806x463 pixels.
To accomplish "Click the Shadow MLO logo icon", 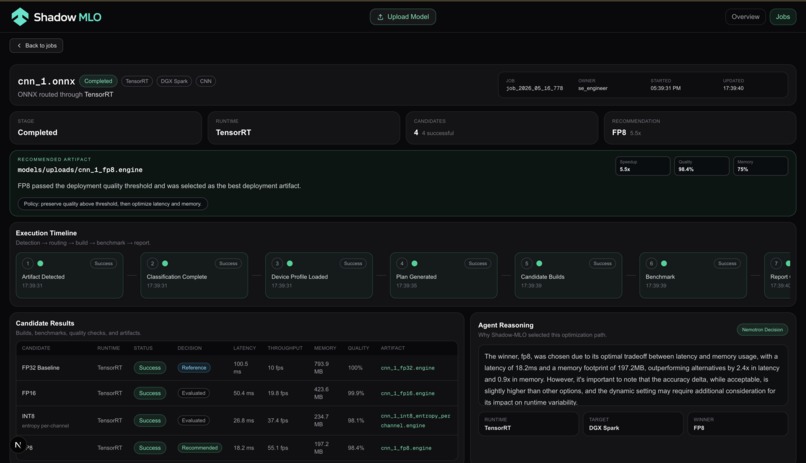I will click(x=20, y=17).
